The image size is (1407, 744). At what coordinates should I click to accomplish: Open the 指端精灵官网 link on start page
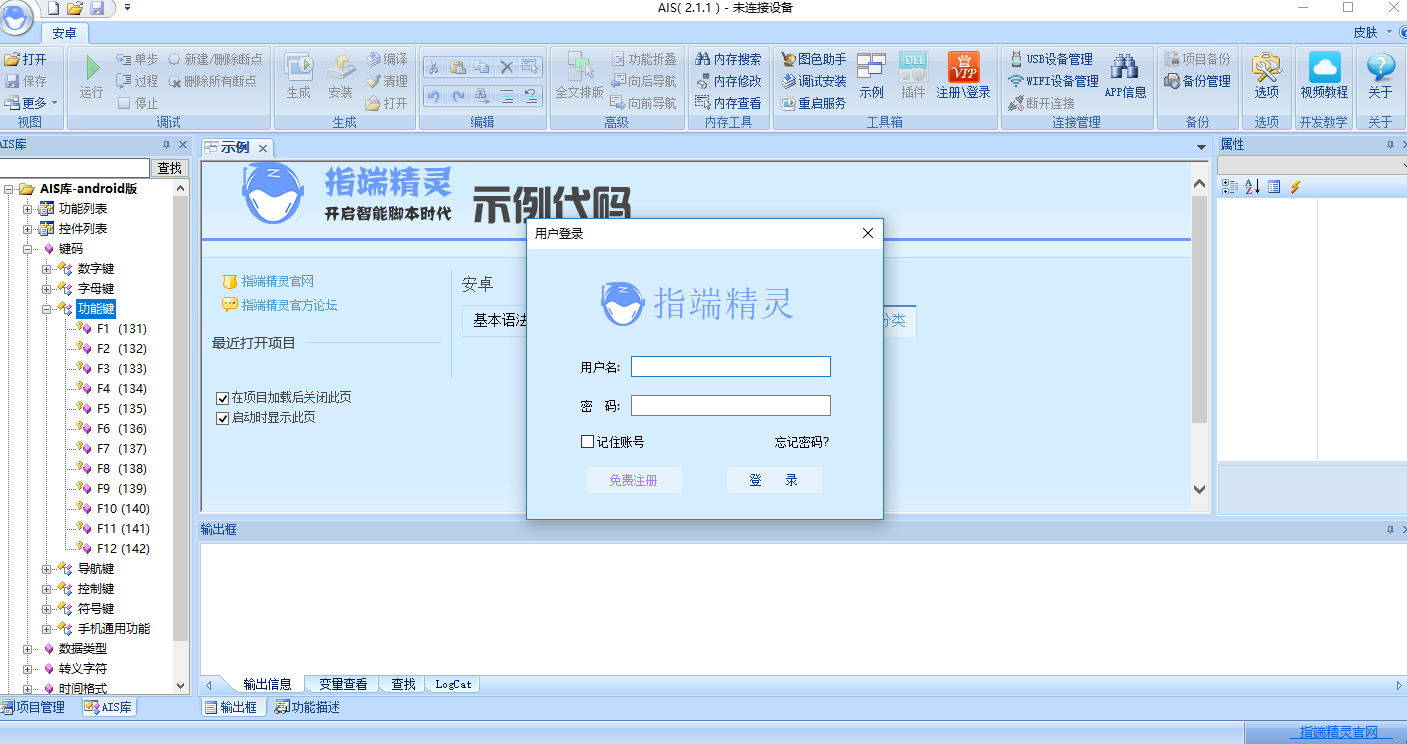point(278,282)
